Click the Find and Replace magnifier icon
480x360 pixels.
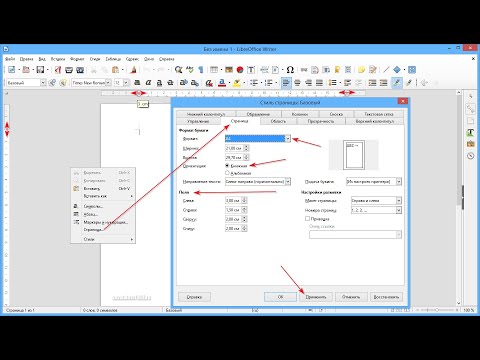pos(178,70)
